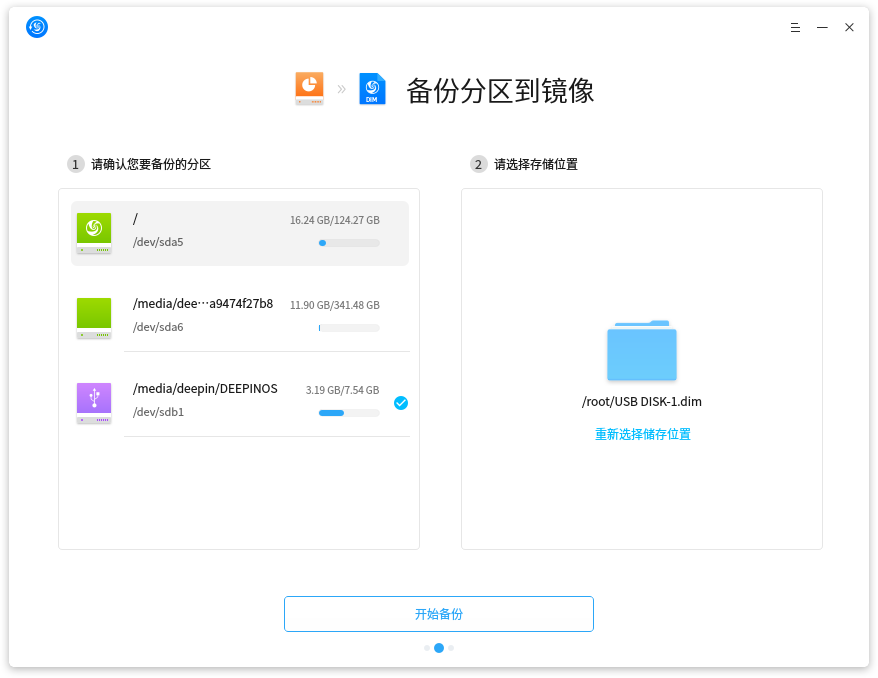
Task: Click the step 1 numbered circle icon
Action: [75, 163]
